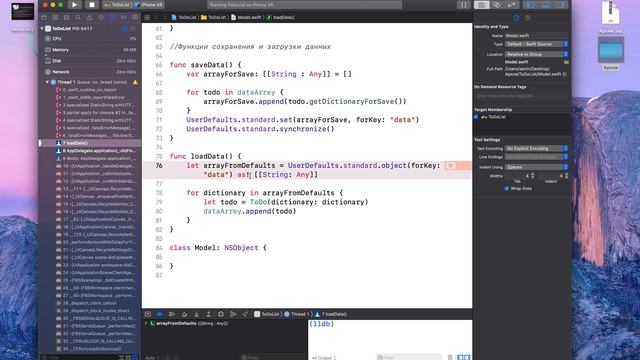Viewport: 640px width, 360px height.
Task: Enable the Code Review braces button
Action: 464,5
